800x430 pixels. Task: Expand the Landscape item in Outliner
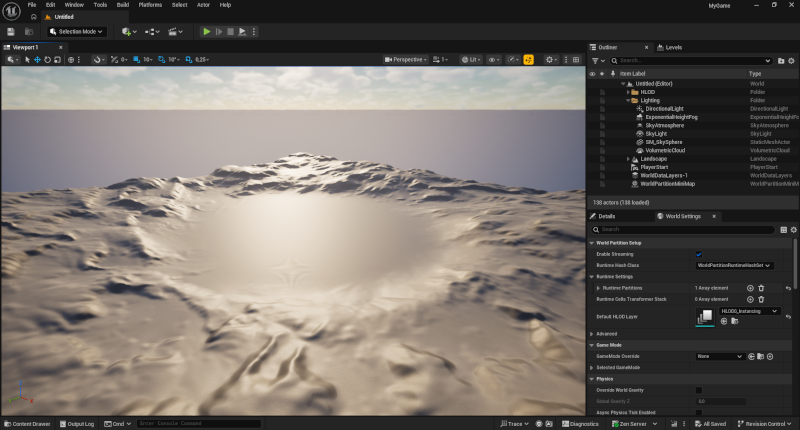pos(629,159)
